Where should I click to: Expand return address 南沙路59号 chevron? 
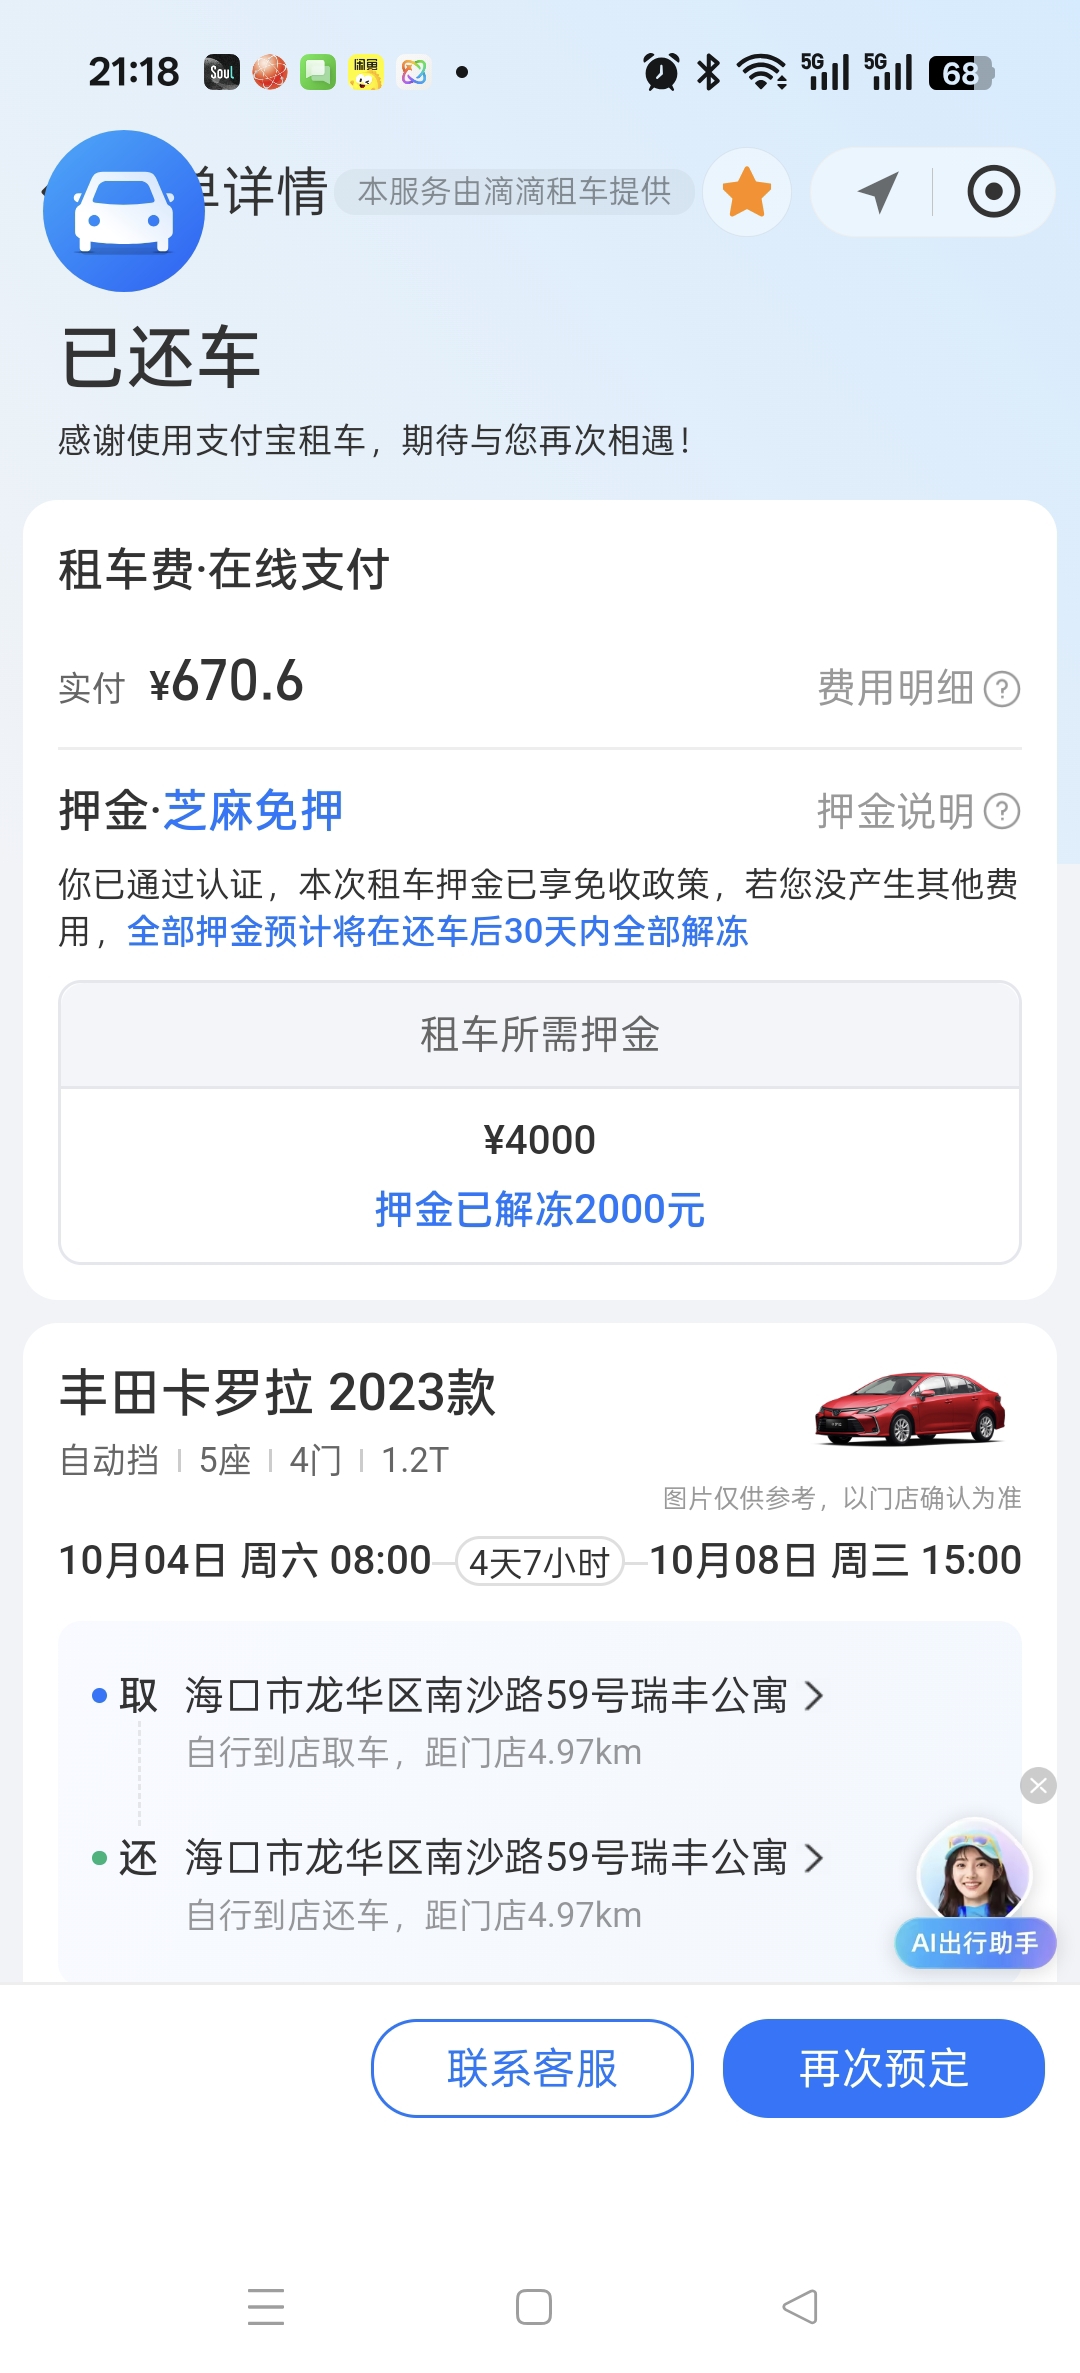point(814,1858)
